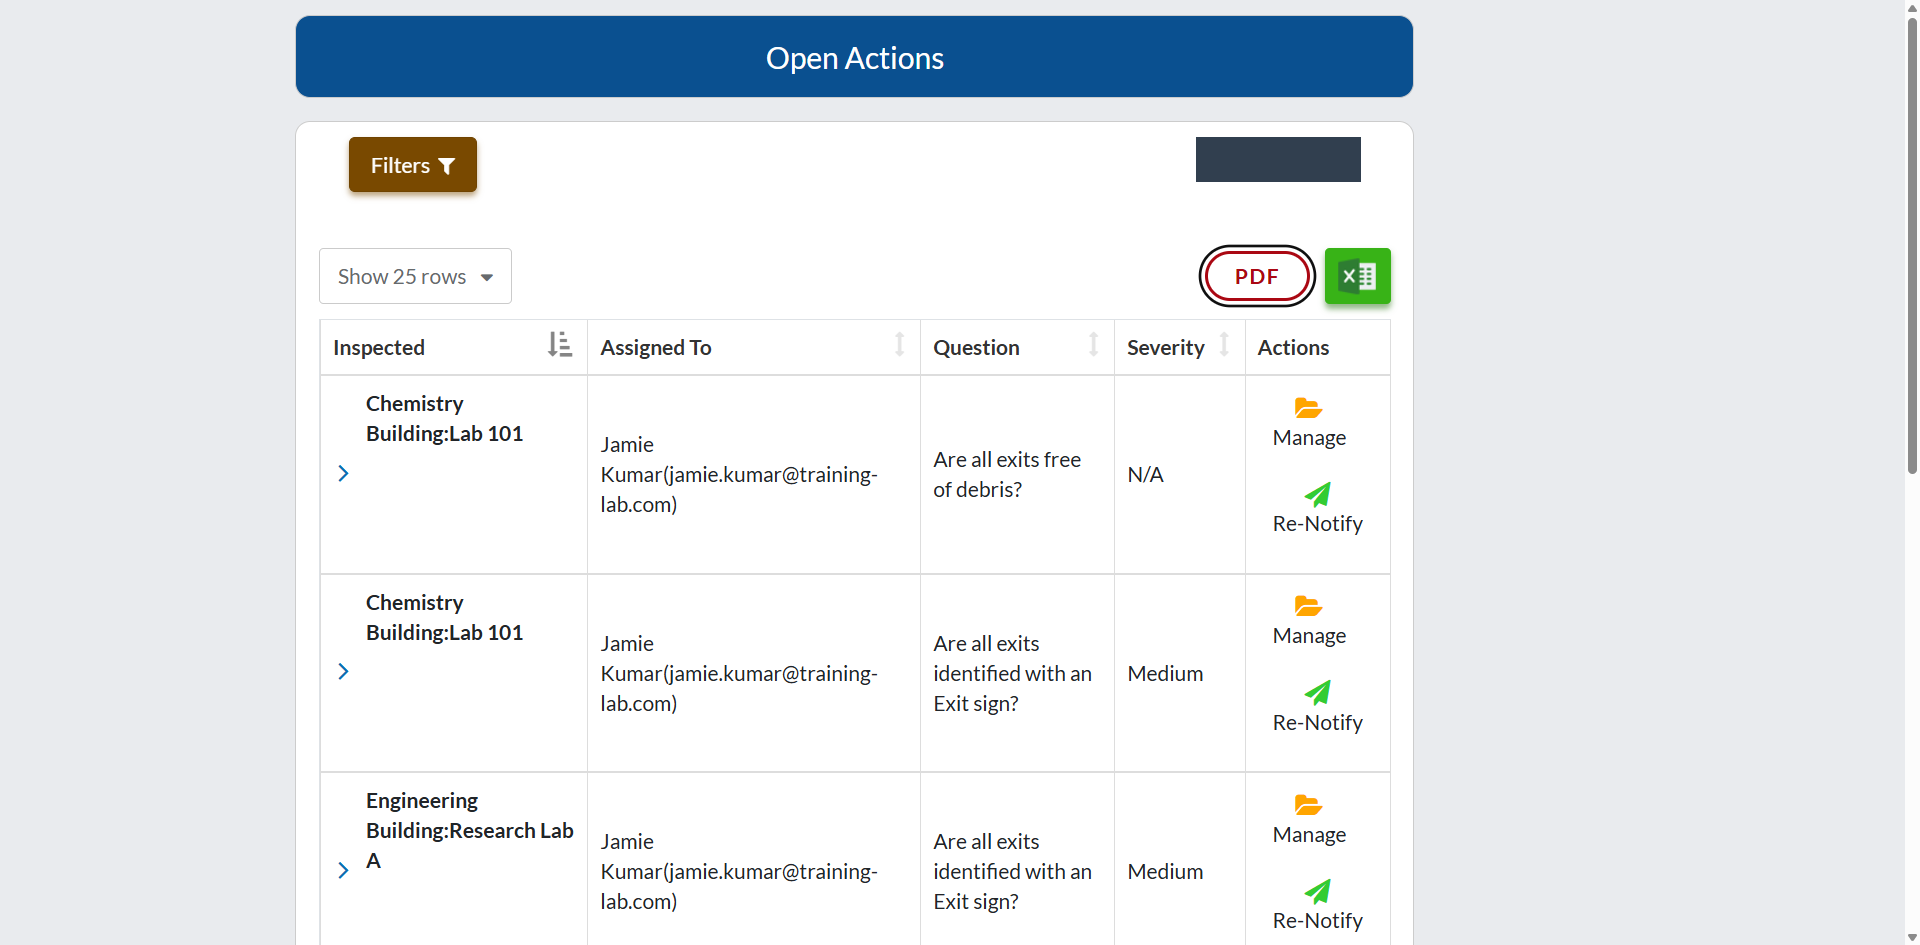Click Manage label in Lab 101 Exit sign row
This screenshot has height=945, width=1920.
[1309, 636]
